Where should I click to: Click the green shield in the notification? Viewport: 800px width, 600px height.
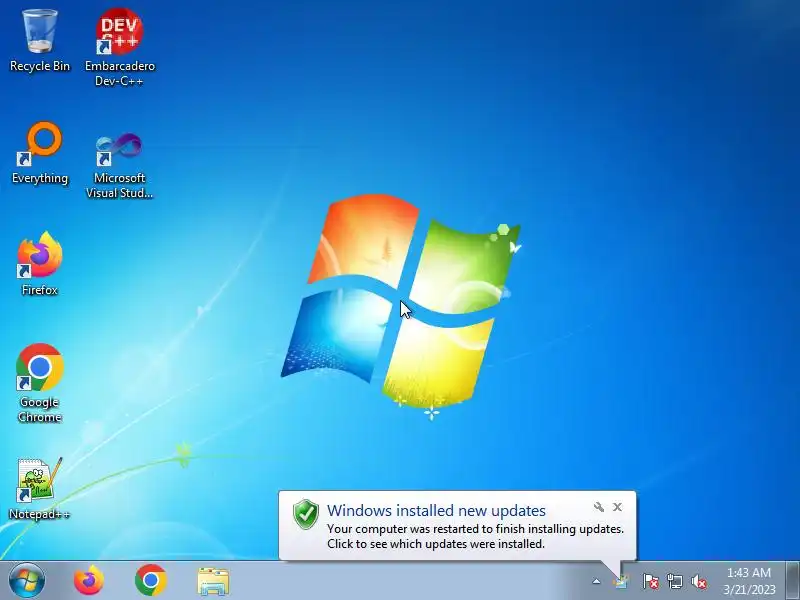coord(306,514)
